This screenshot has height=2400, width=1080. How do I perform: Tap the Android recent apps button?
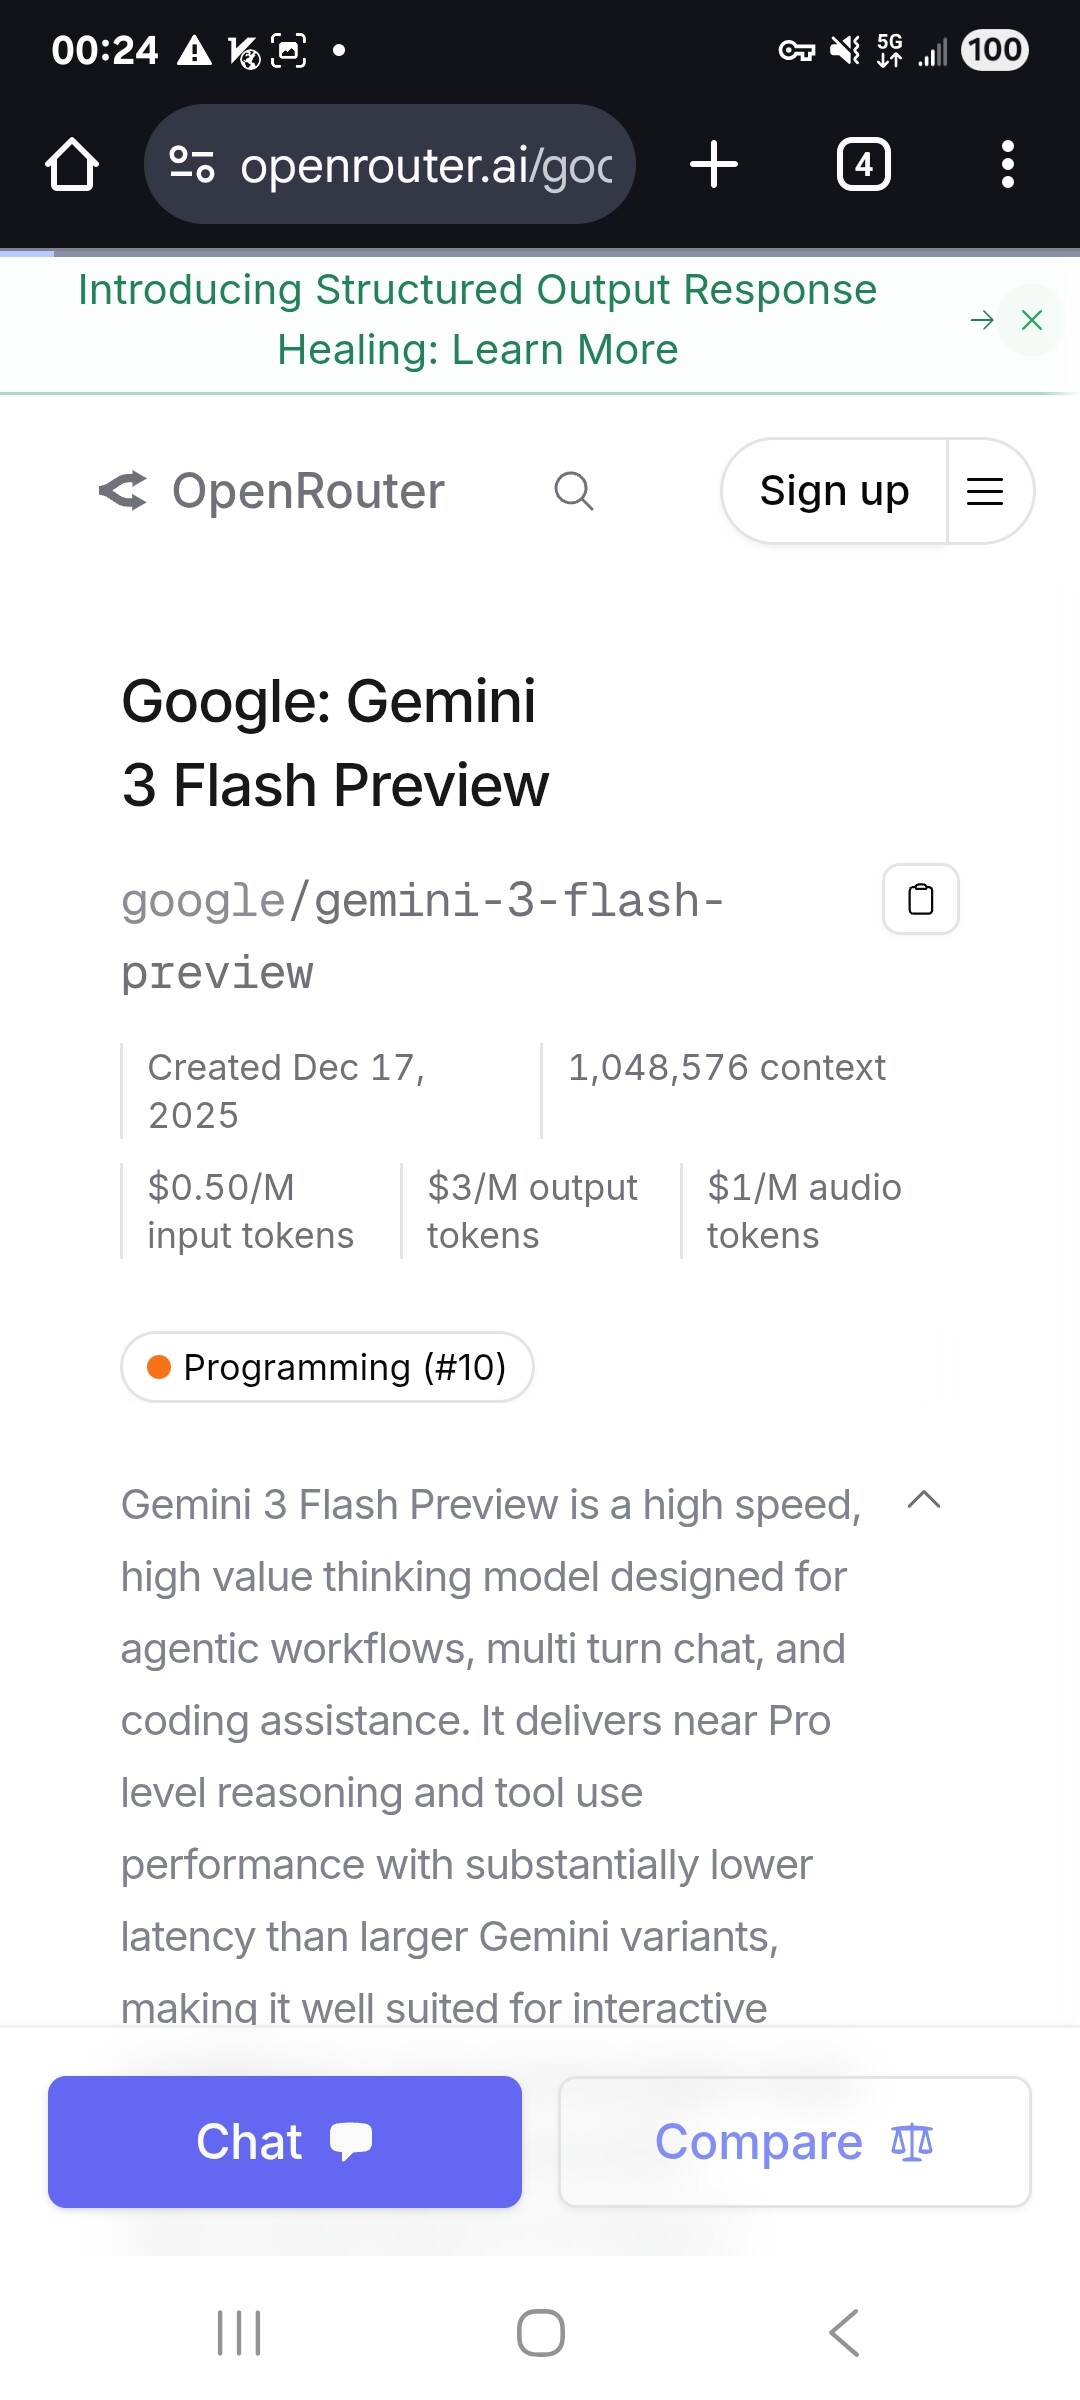click(239, 2333)
